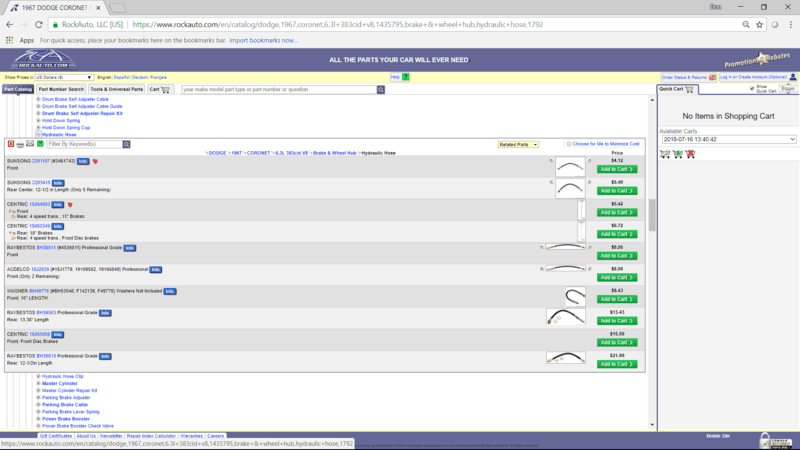This screenshot has width=800, height=450.
Task: Add WAGNER BH49776 at $8.43 to cart
Action: pyautogui.click(x=617, y=299)
